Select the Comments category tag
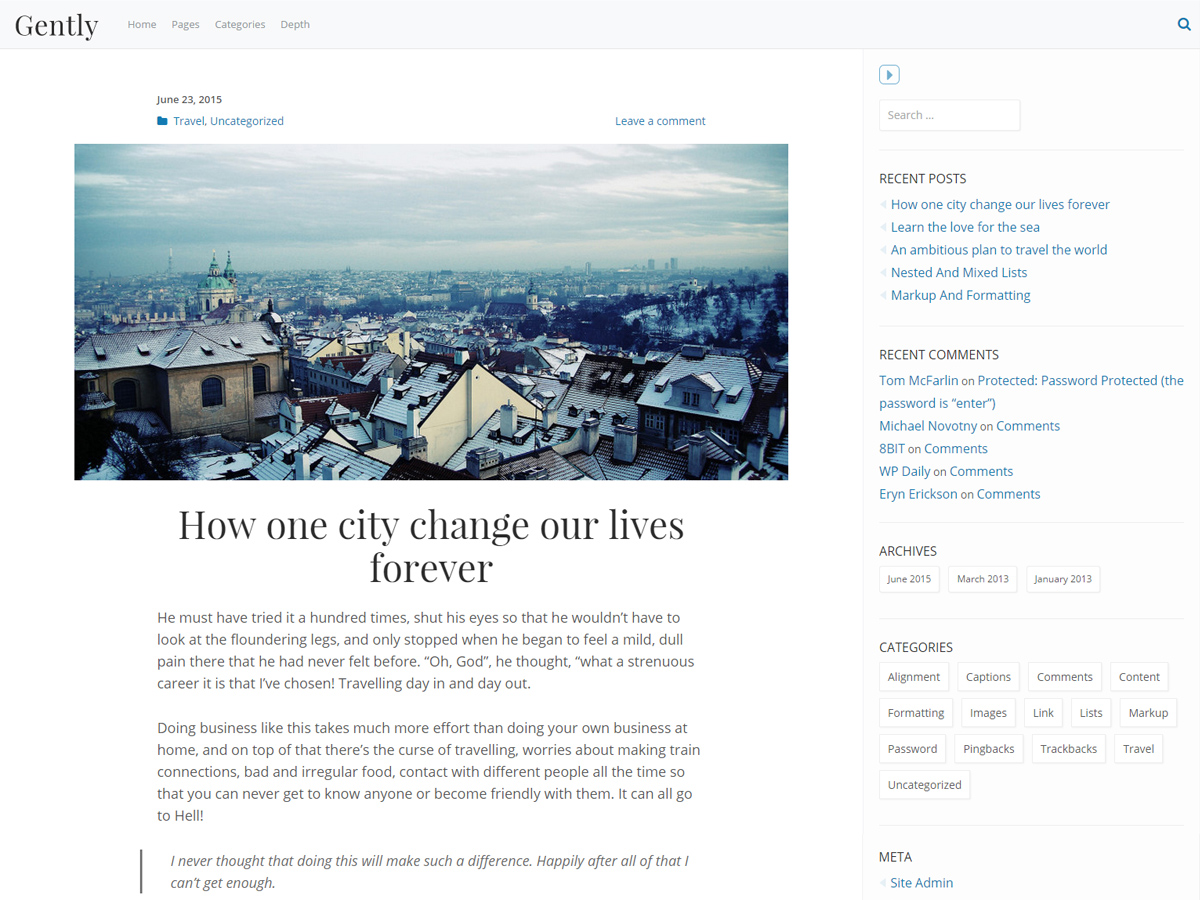Screen dimensions: 1200x900 1065,677
